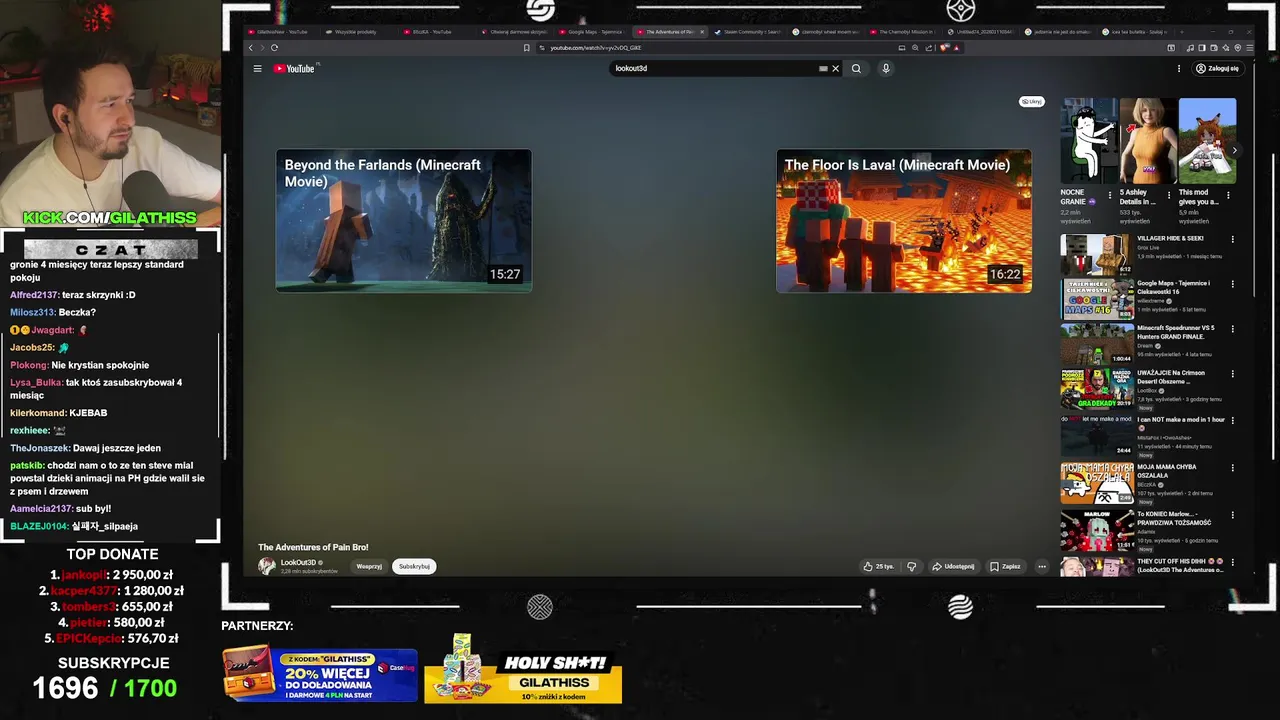The image size is (1280, 720).
Task: Open I can NOT make a mod video
Action: click(x=1097, y=435)
